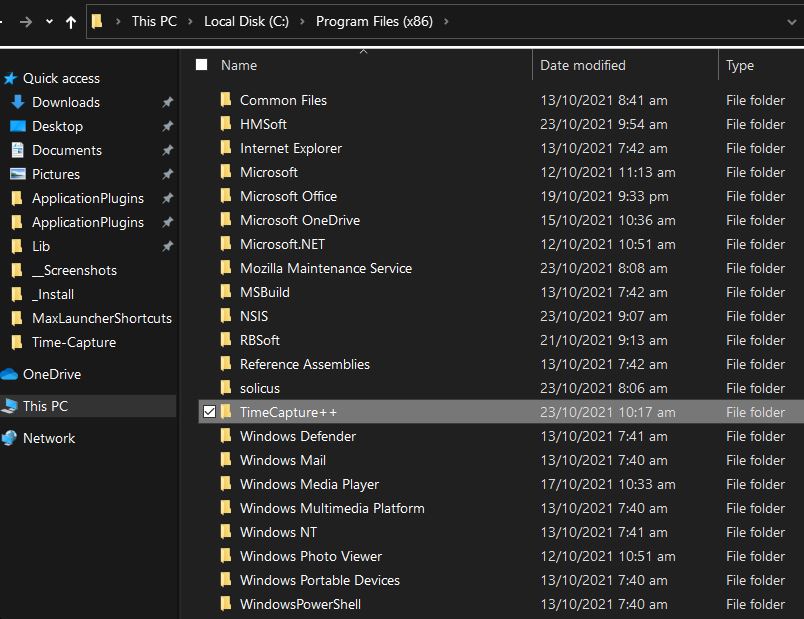Toggle the select all checkbox in header
This screenshot has height=619, width=804.
[202, 65]
